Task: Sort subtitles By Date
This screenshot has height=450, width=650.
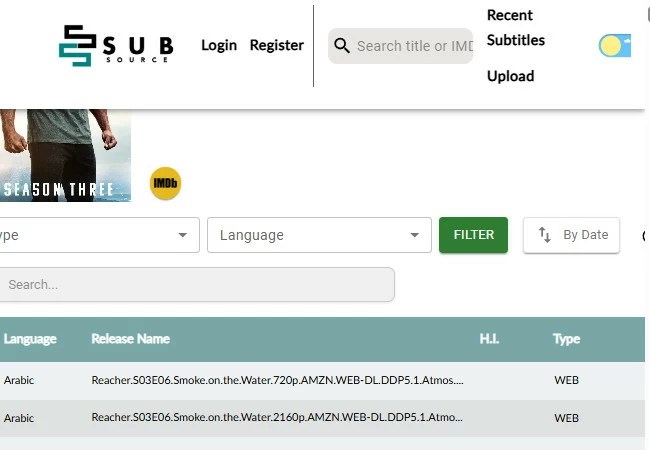Action: click(571, 235)
